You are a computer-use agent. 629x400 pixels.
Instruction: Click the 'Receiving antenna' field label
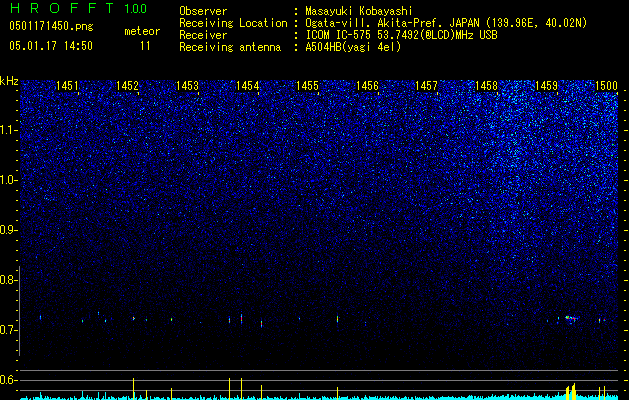(230, 47)
